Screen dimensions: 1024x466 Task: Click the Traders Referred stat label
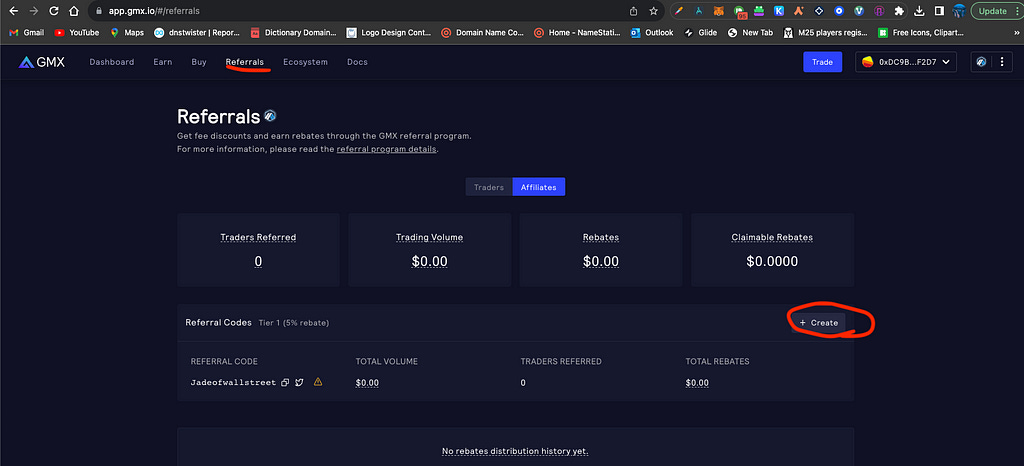point(258,238)
